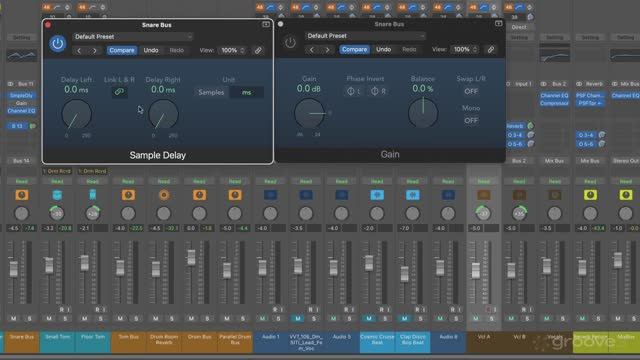Solo the Snare Bus channel
The height and width of the screenshot is (360, 640).
click(x=29, y=318)
